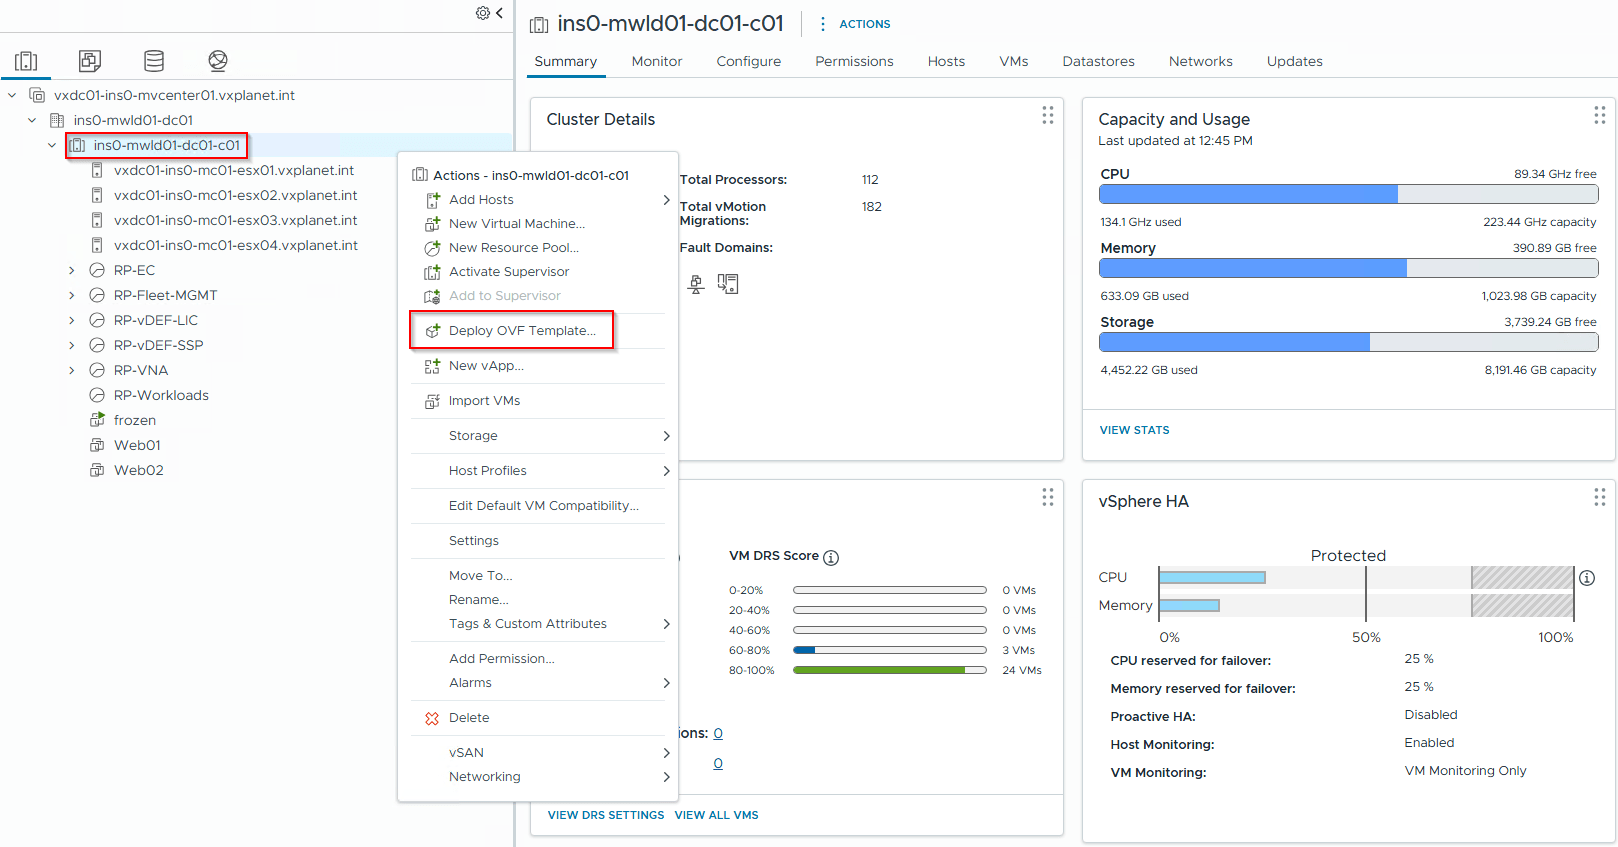Click the frozen VM icon in tree
Screen dimensions: 1618x847
[x=97, y=420]
